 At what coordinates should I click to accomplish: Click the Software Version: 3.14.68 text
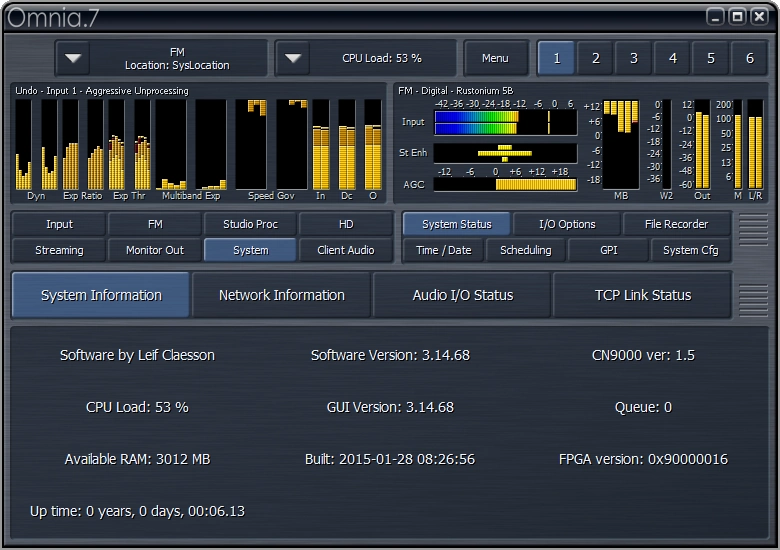tap(390, 355)
